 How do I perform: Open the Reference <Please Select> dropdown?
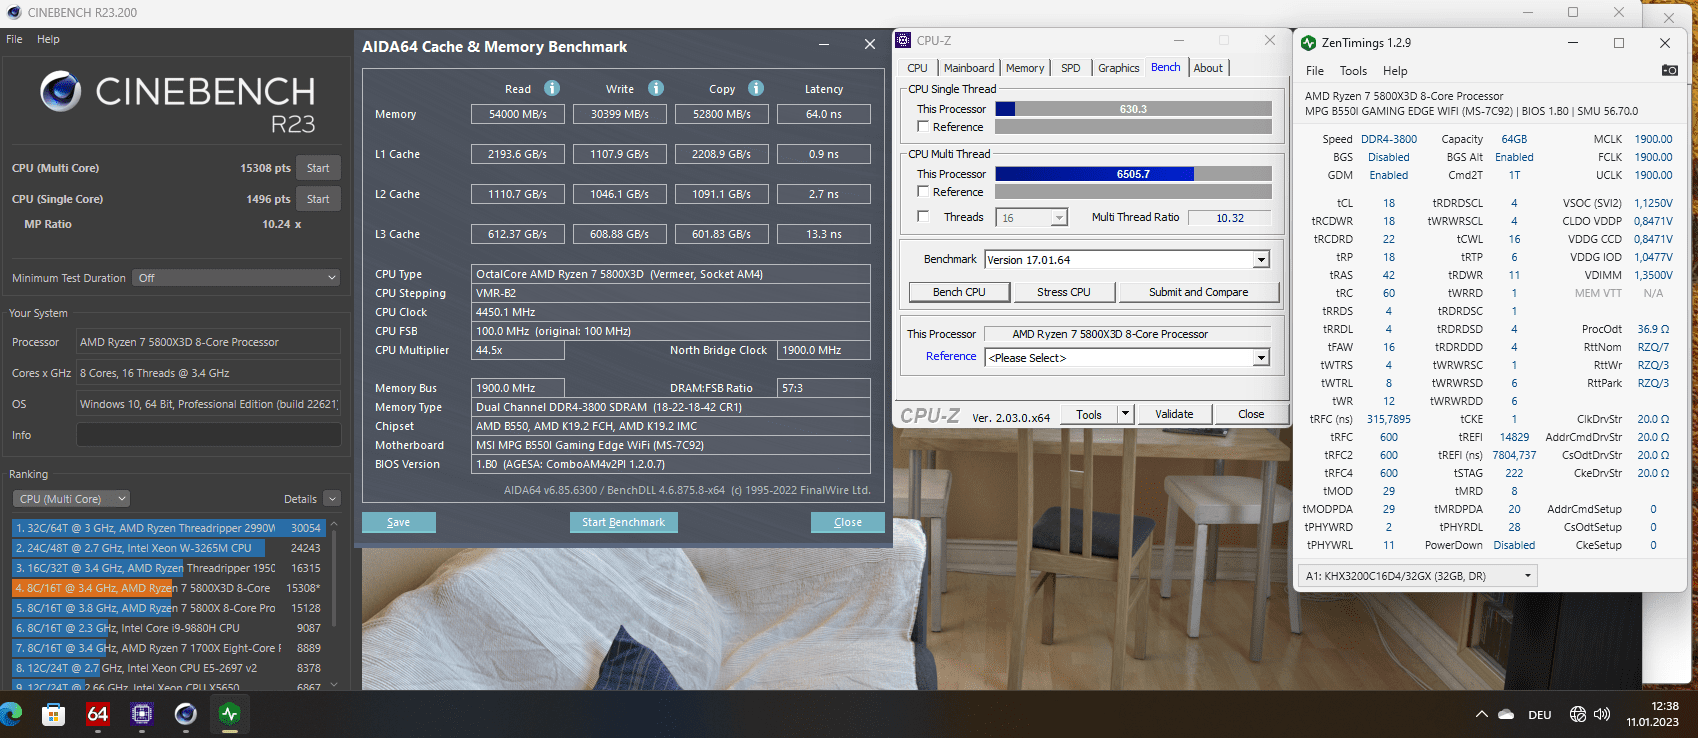[1261, 358]
